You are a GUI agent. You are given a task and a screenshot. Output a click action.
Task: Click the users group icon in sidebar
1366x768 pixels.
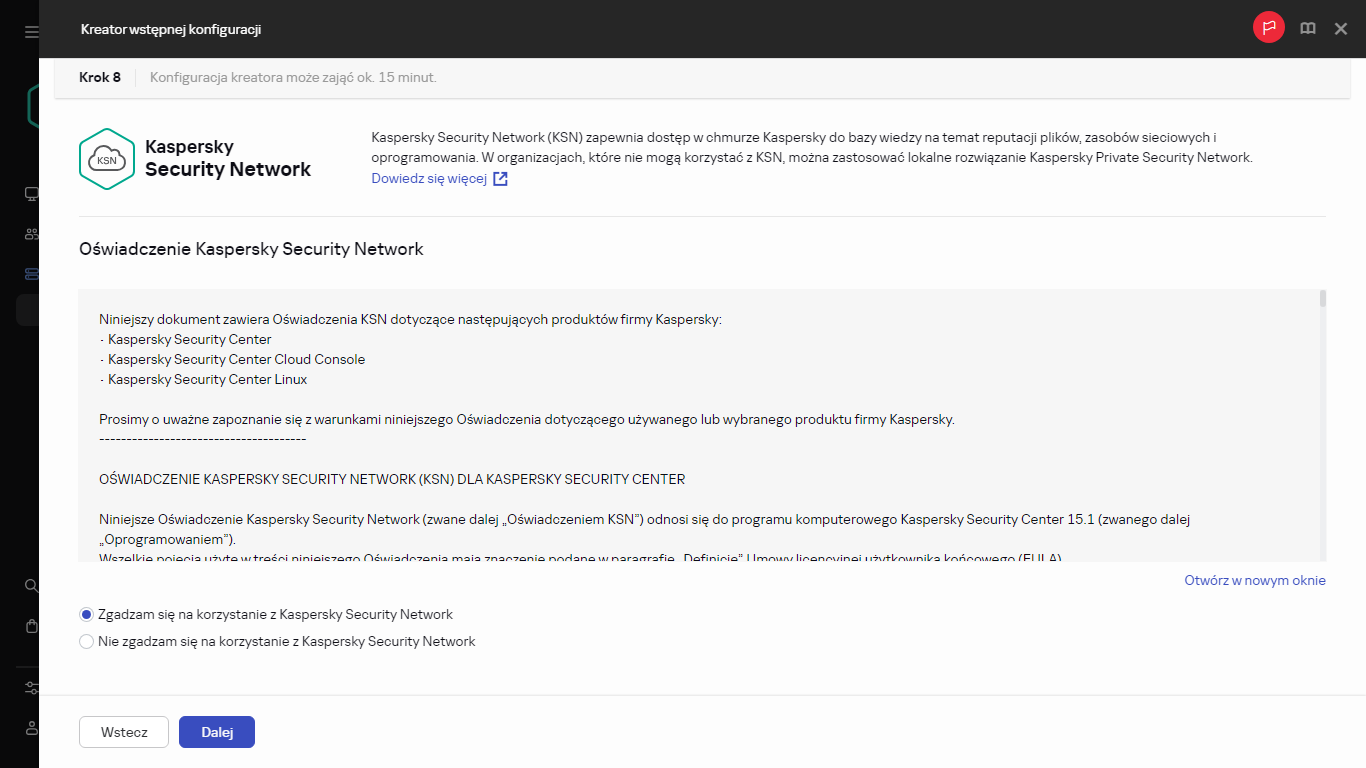point(32,234)
